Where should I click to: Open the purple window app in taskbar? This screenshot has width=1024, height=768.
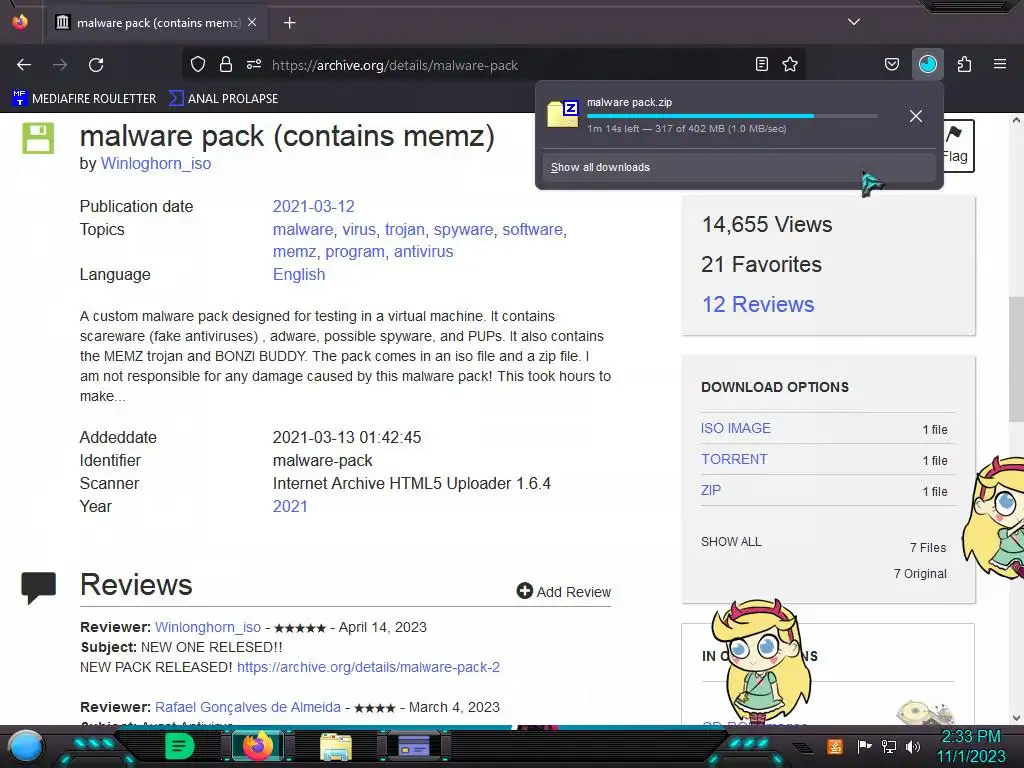(413, 746)
